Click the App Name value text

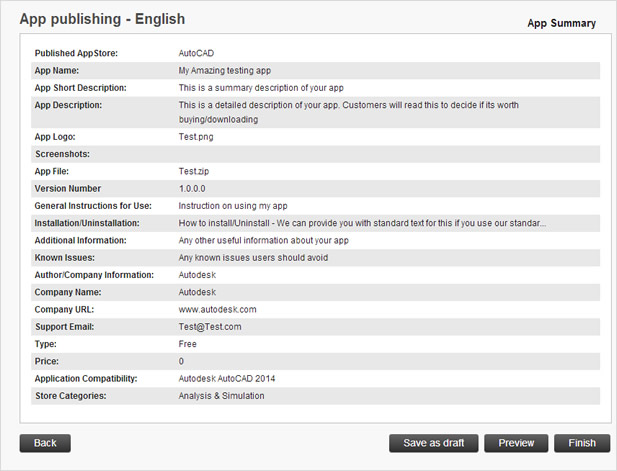225,71
